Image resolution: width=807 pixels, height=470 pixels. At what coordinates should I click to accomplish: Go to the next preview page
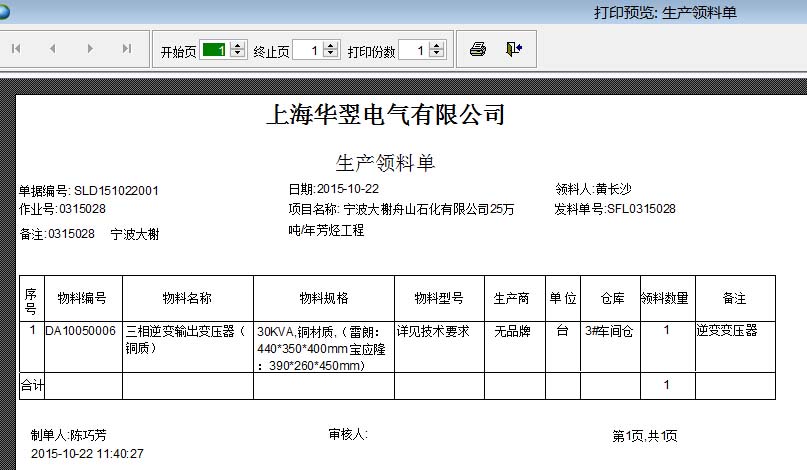[90, 48]
